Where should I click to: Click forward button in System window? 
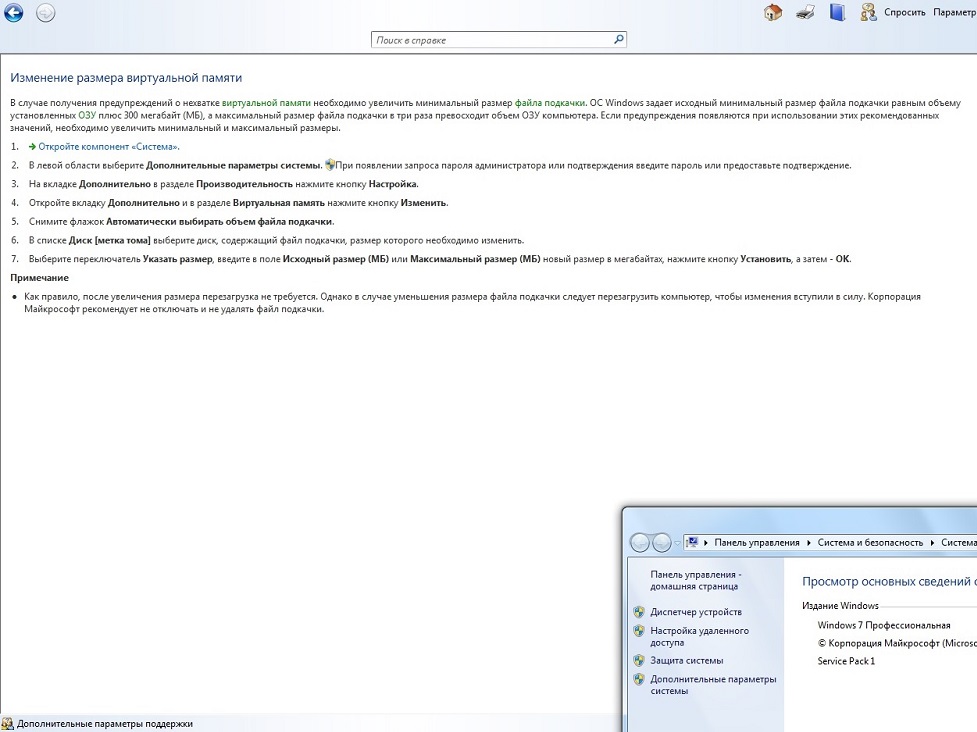pos(661,543)
